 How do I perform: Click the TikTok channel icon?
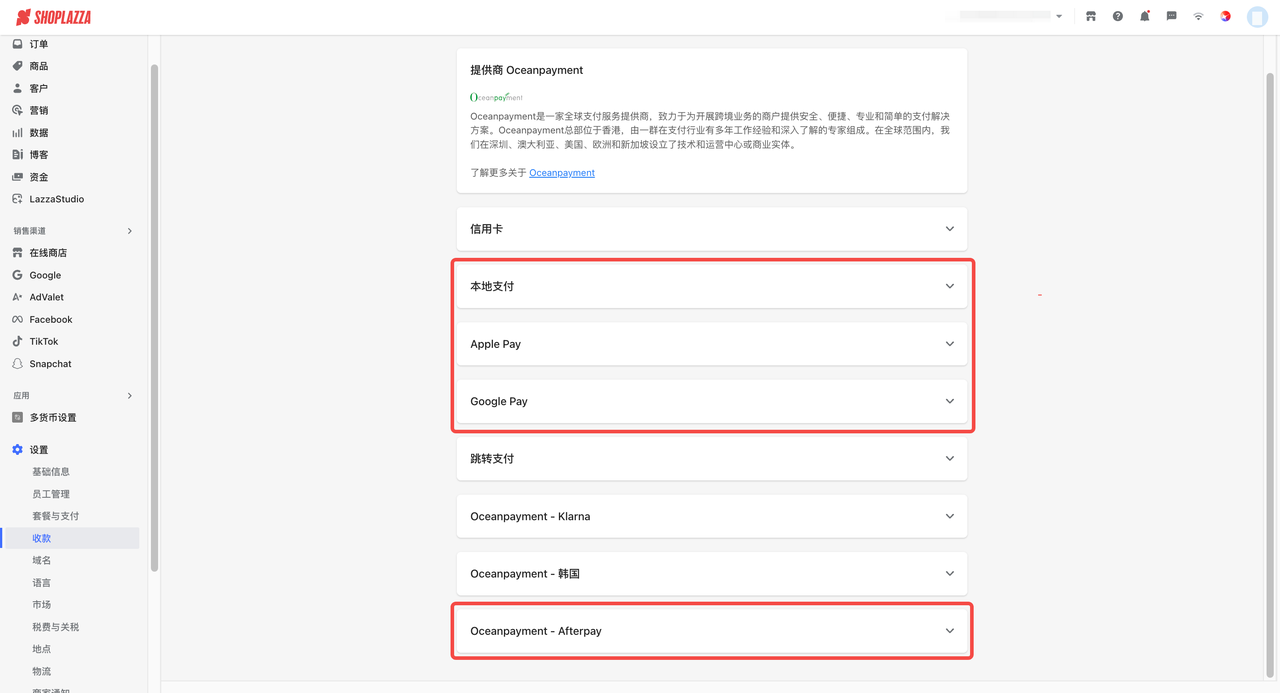17,341
